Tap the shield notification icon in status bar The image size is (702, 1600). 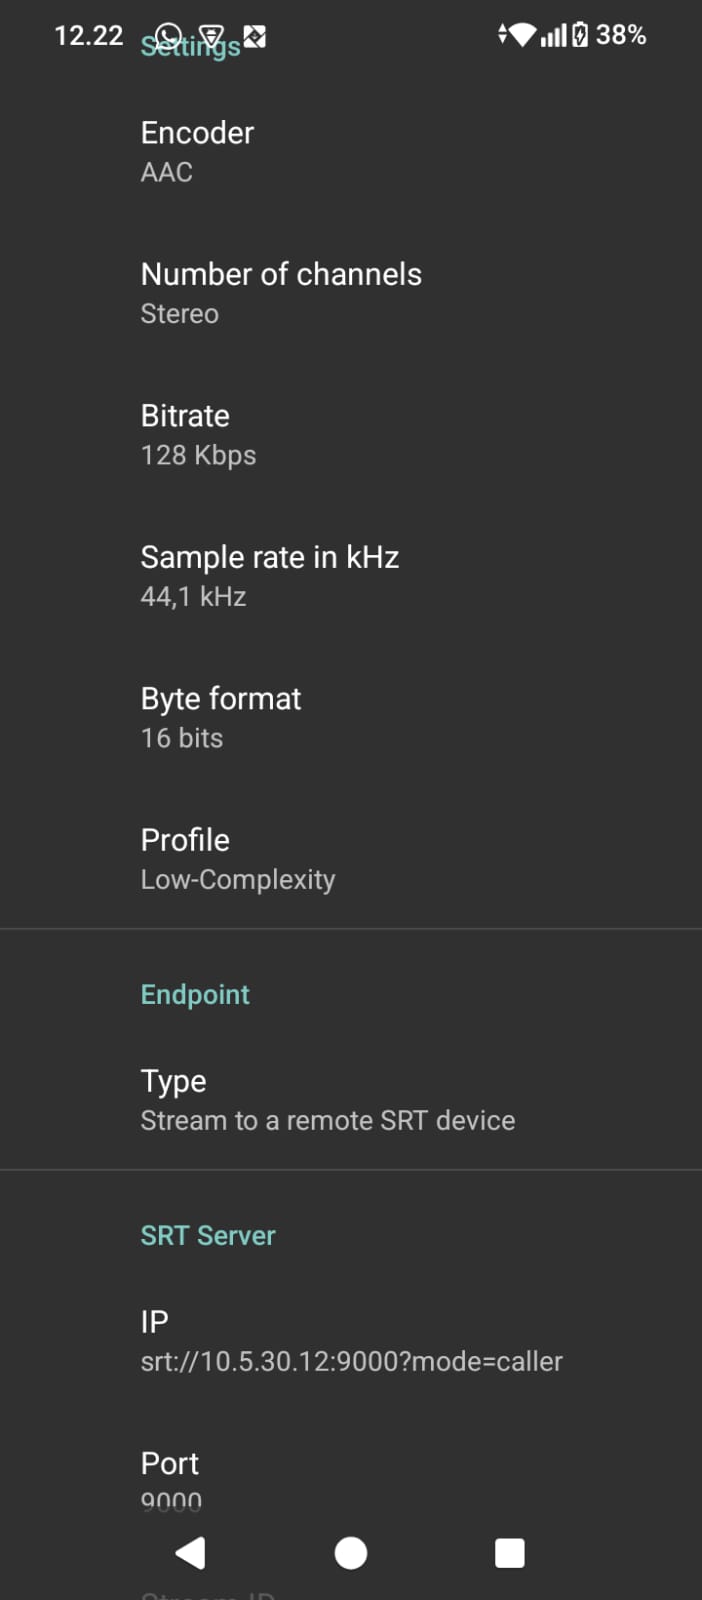coord(210,36)
